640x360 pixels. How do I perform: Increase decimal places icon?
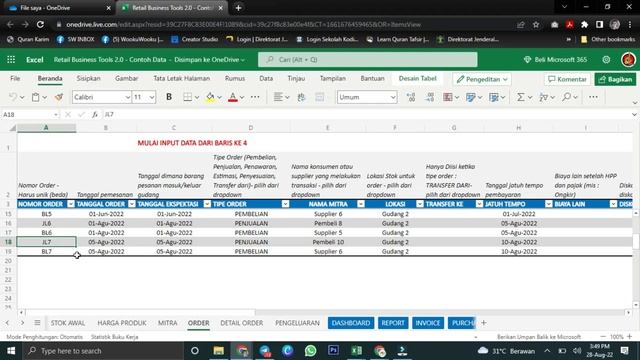click(411, 97)
